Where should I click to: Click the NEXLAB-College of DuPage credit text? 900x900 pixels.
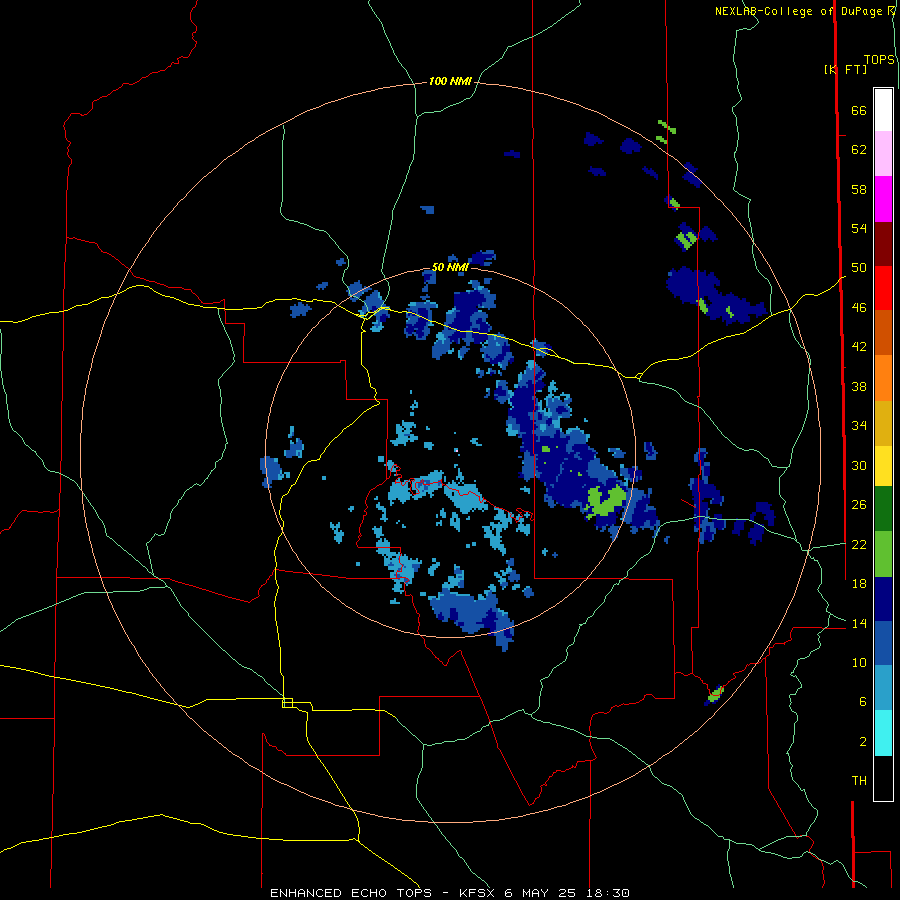(800, 11)
